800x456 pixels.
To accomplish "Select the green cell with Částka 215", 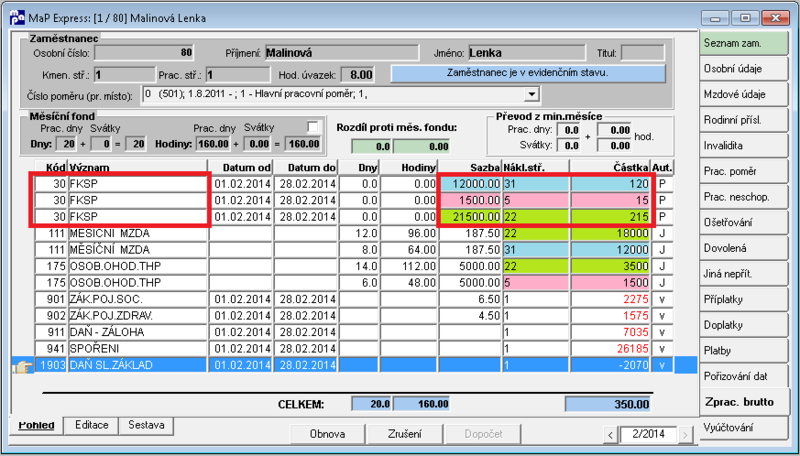I will (x=610, y=217).
